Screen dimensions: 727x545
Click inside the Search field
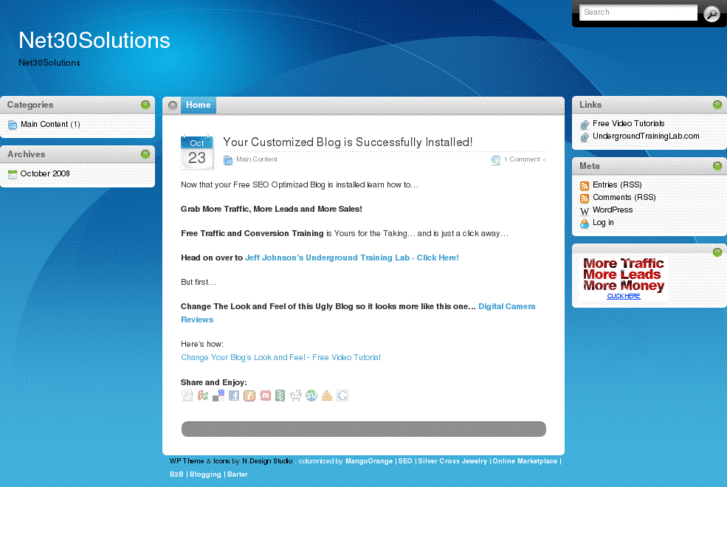pos(638,13)
